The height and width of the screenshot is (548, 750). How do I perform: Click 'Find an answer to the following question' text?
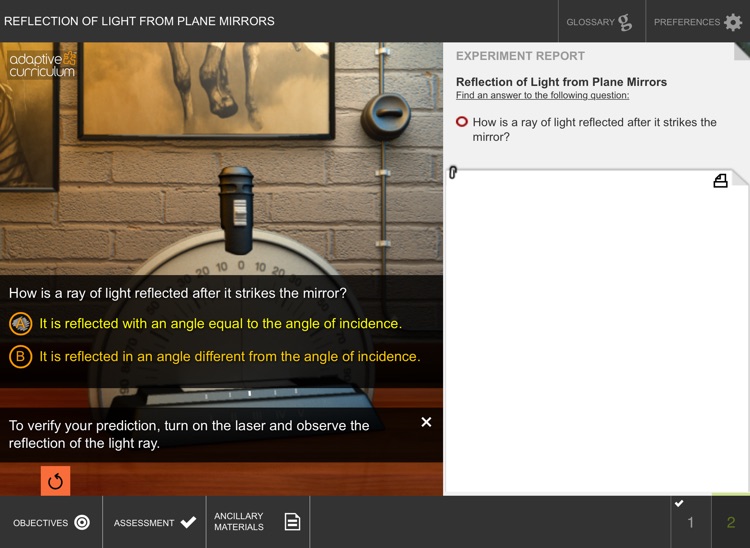(x=542, y=95)
